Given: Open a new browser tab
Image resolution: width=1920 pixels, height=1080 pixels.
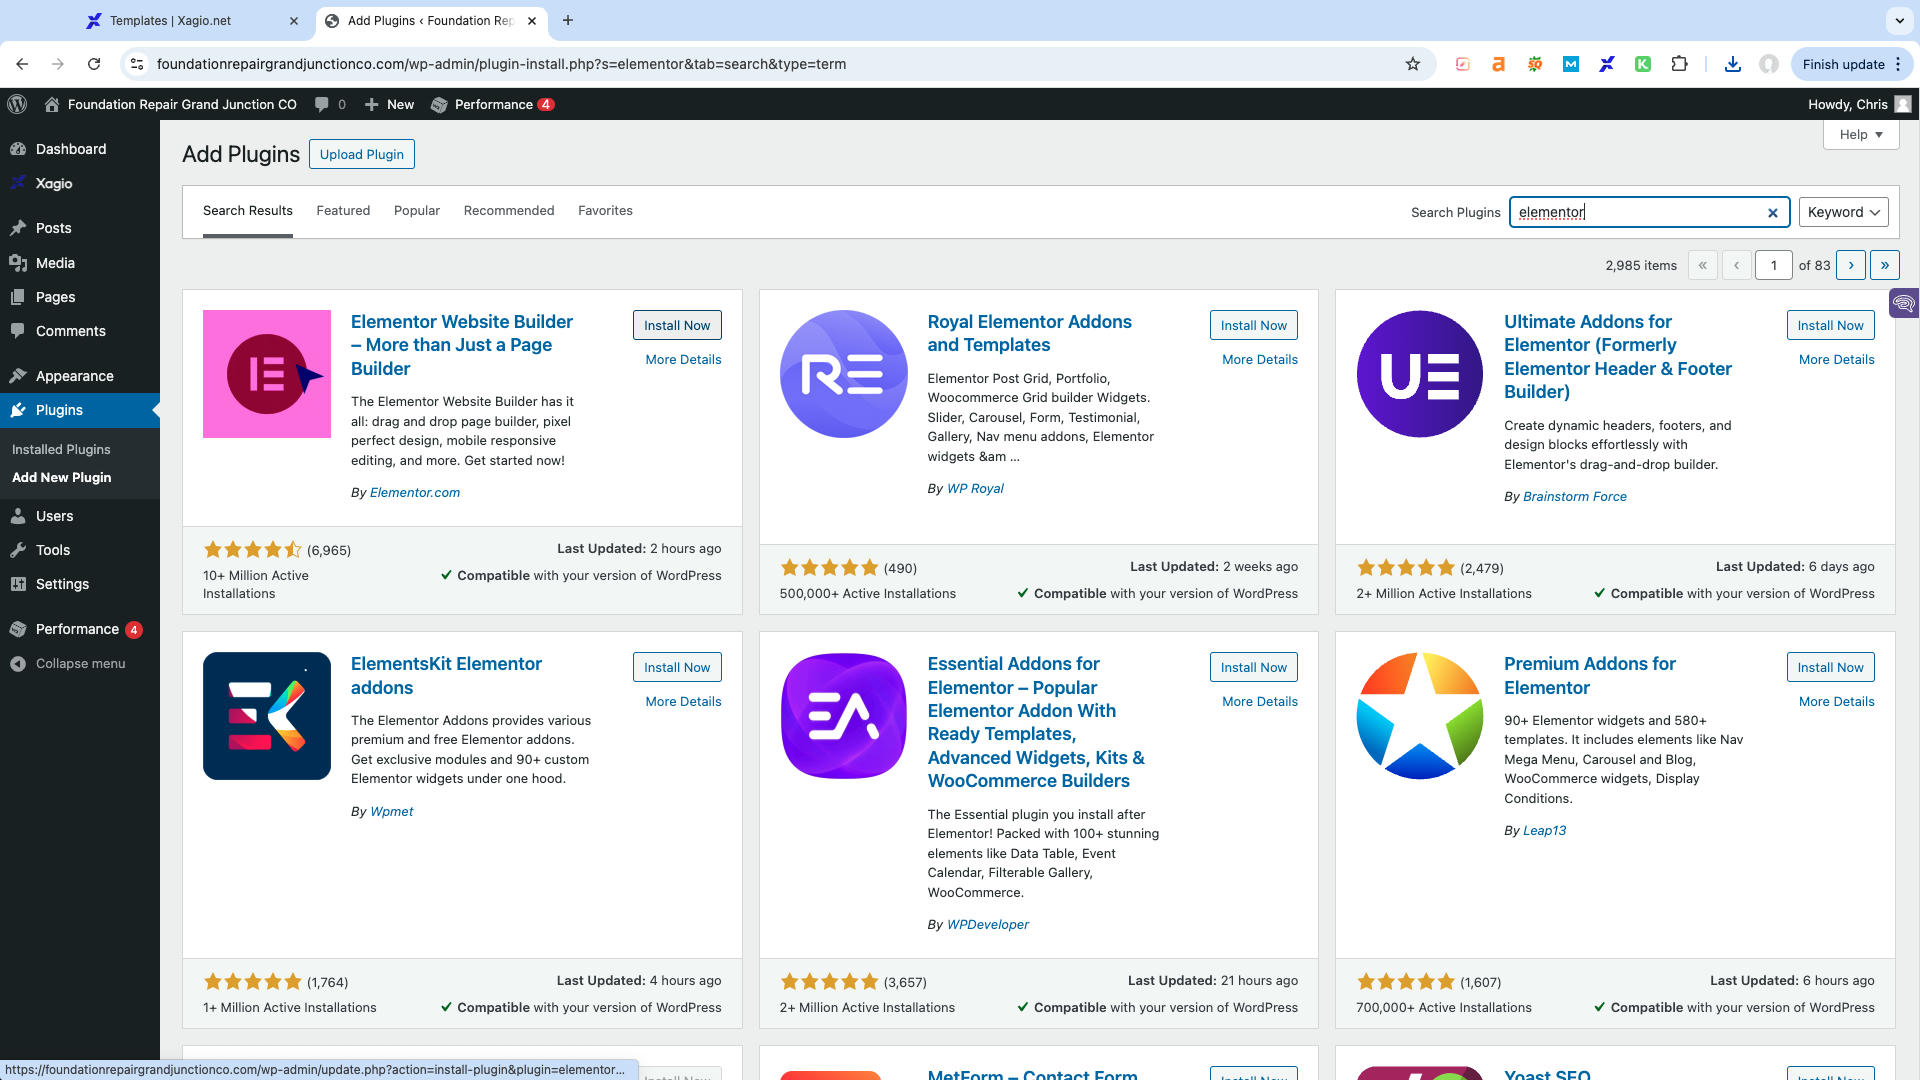Looking at the screenshot, I should click(567, 20).
